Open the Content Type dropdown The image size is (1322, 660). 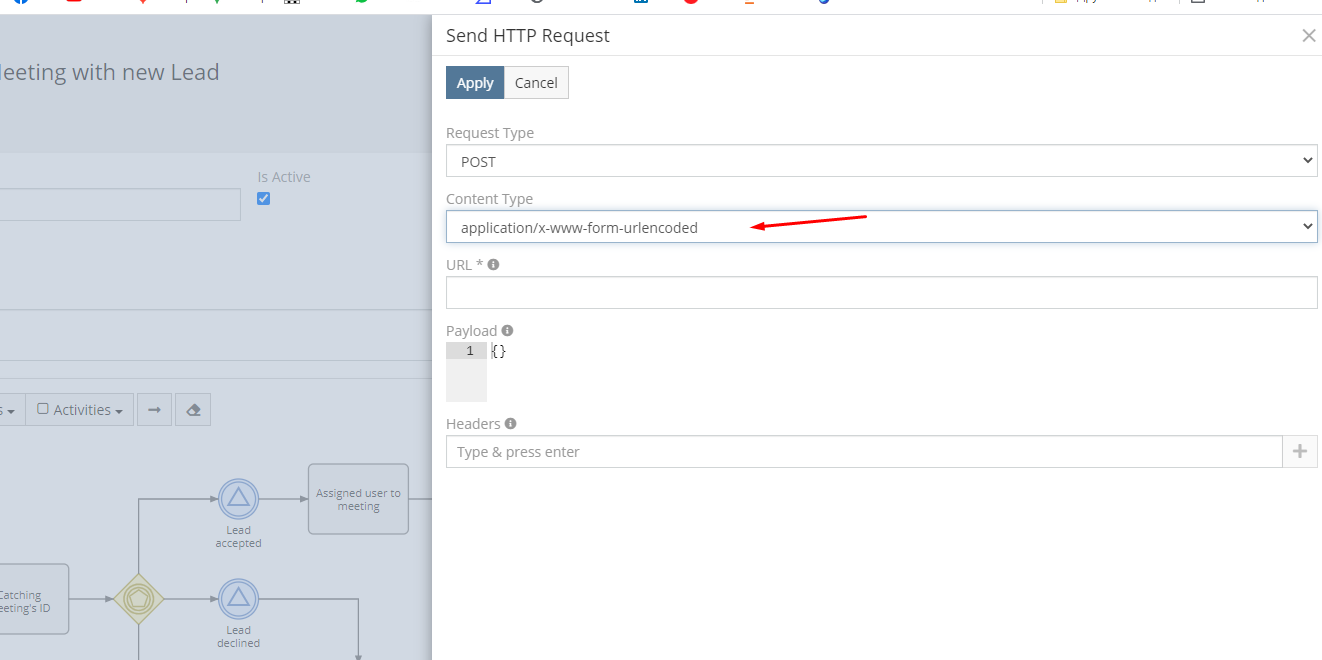(x=881, y=227)
